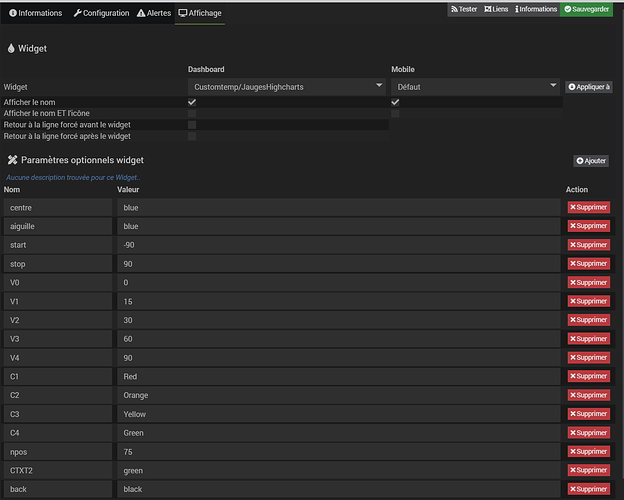The width and height of the screenshot is (624, 500).
Task: Delete the npos parameter row
Action: [x=589, y=451]
